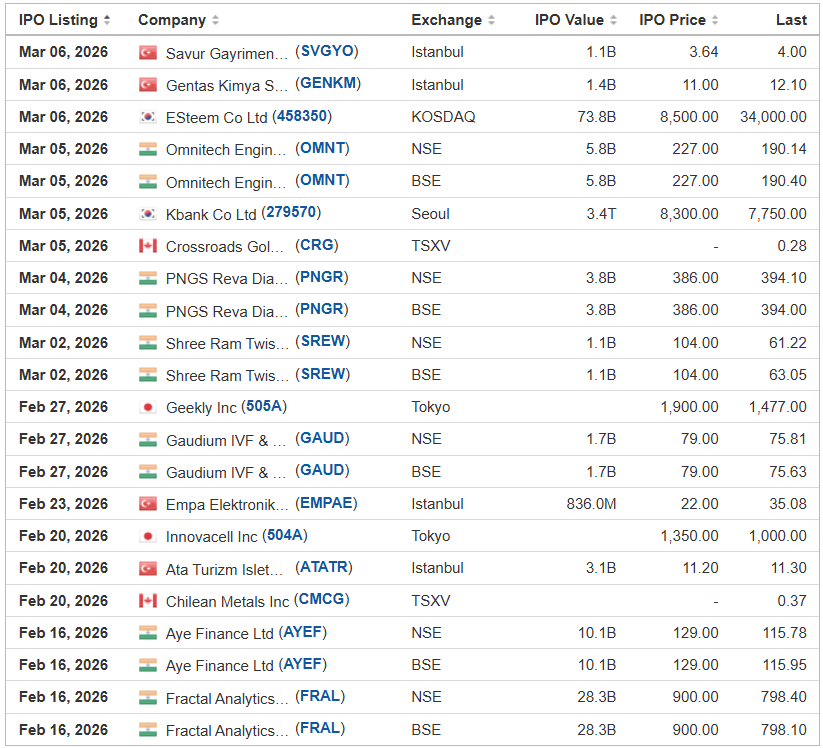
Task: Select company name Geekly Inc
Action: pyautogui.click(x=201, y=408)
